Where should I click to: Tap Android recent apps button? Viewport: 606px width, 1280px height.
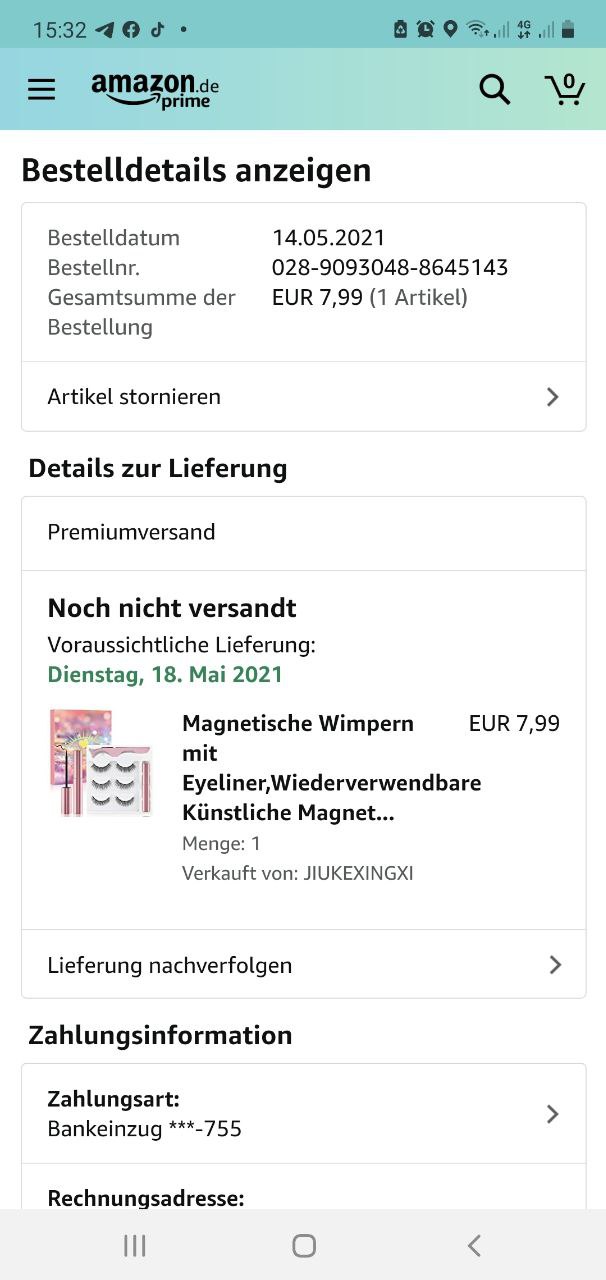(134, 1245)
